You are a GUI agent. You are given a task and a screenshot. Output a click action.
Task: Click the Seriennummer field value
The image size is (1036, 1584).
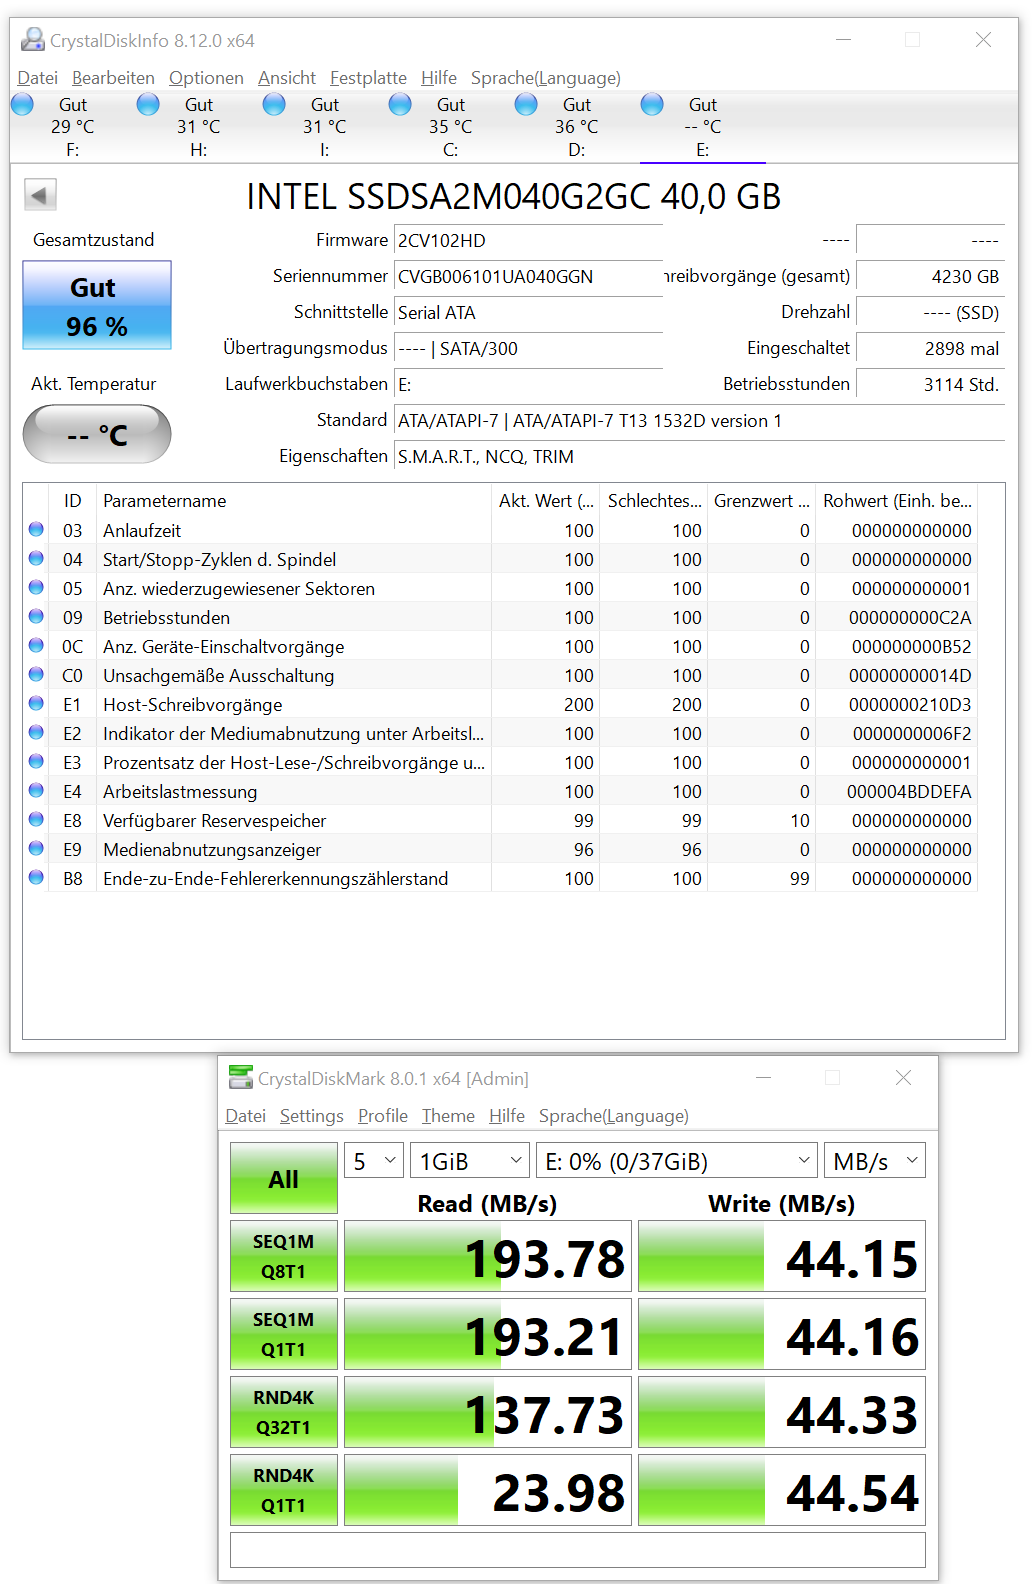pyautogui.click(x=529, y=277)
